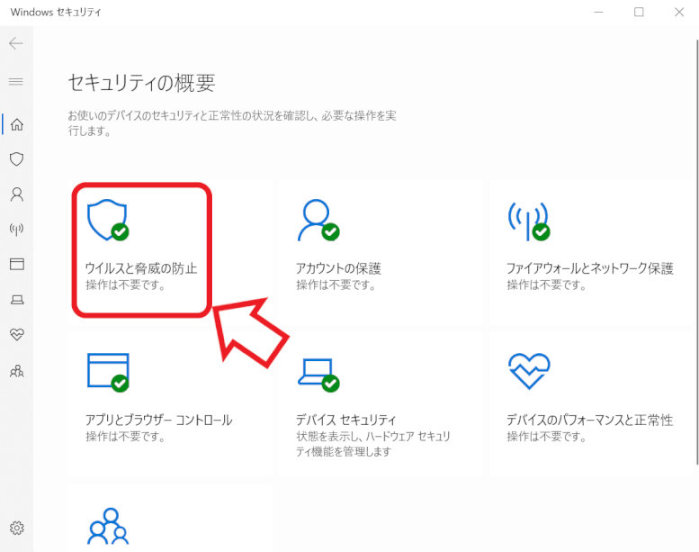Click 操作は不要です under ウイルスと脅威の防止

click(x=125, y=284)
